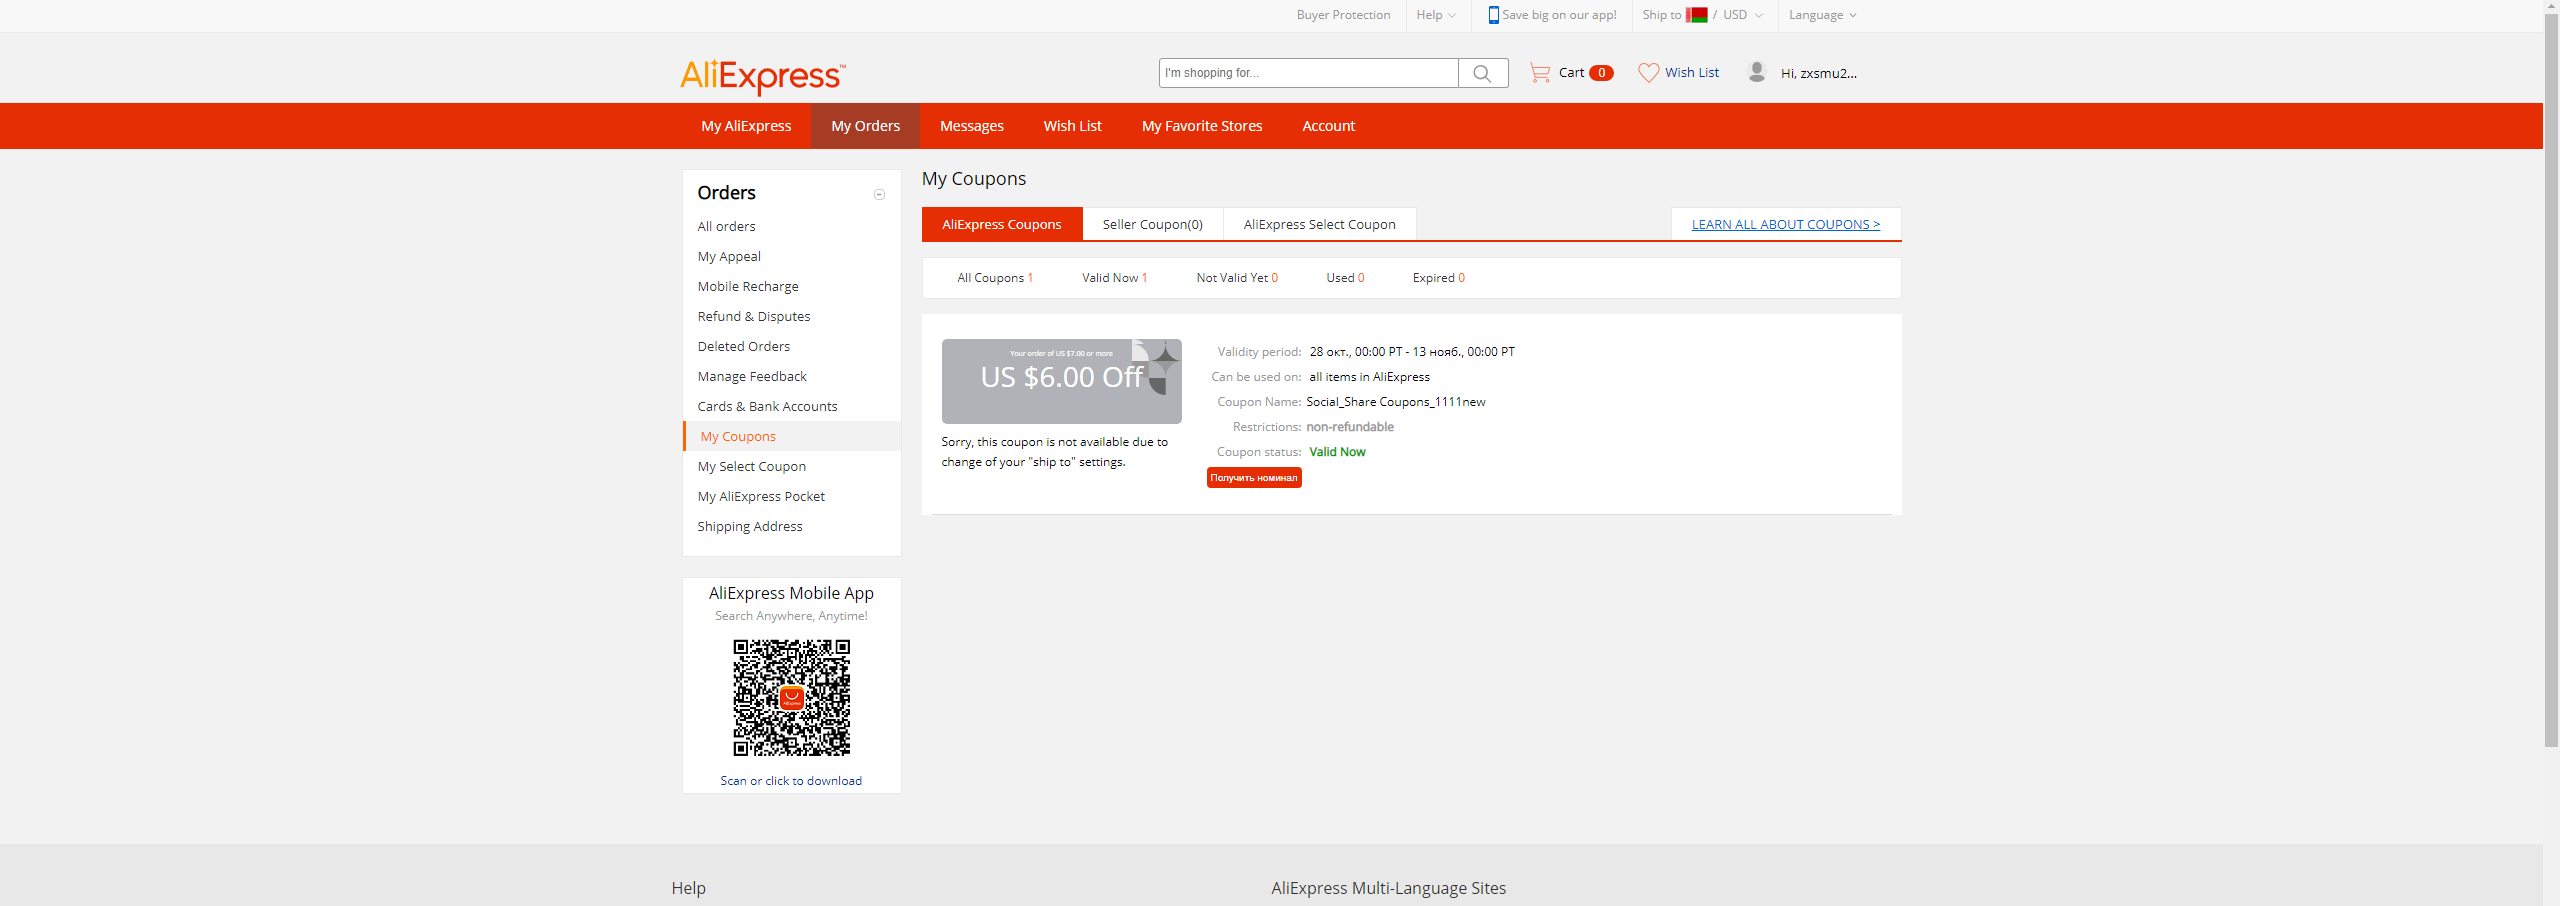Filter coupons by Used
This screenshot has width=2560, height=906.
(x=1345, y=278)
